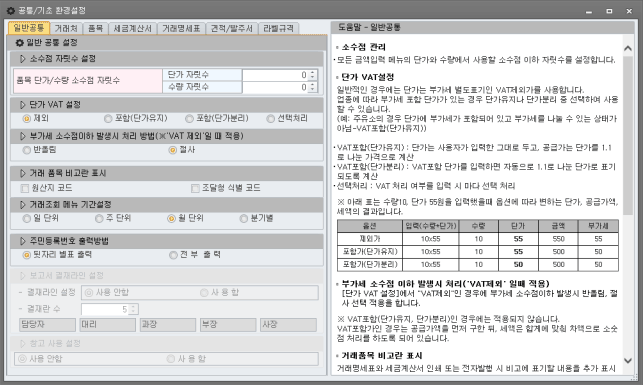Expand the 창고 사용 설정 arrow
The height and width of the screenshot is (385, 643).
click(23, 343)
